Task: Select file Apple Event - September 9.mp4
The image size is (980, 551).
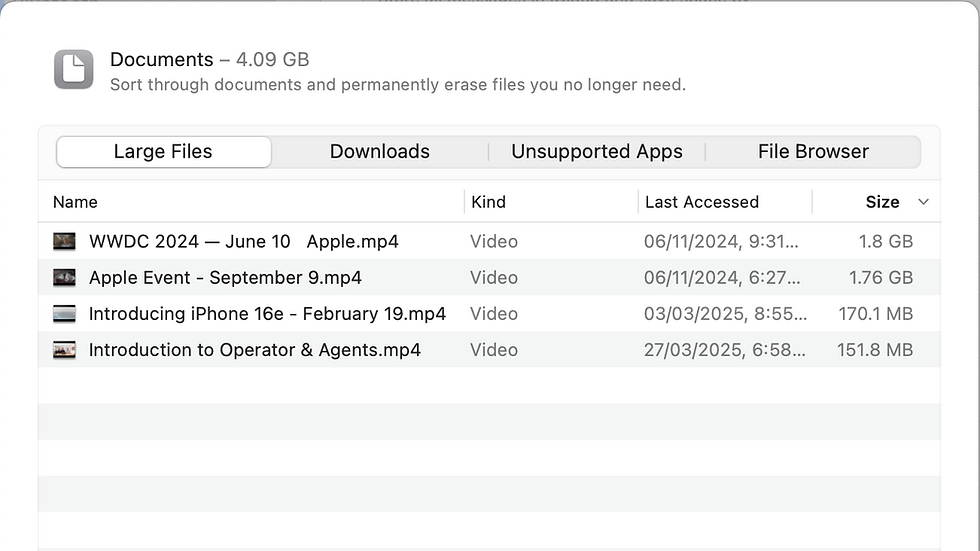Action: [x=225, y=278]
